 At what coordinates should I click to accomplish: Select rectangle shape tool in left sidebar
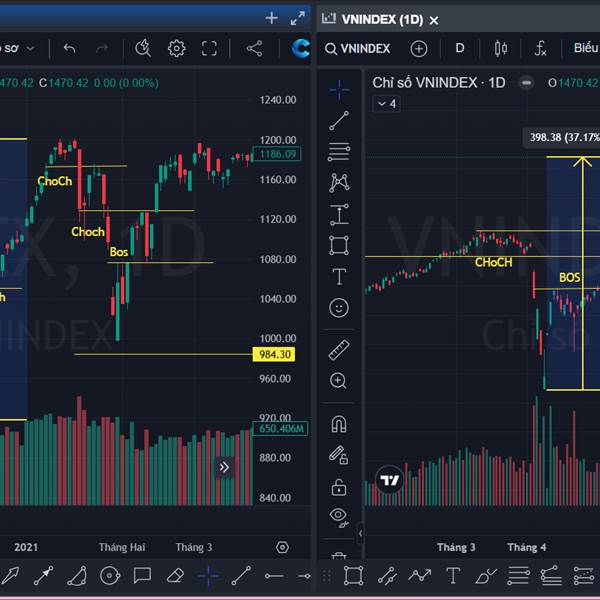(339, 245)
